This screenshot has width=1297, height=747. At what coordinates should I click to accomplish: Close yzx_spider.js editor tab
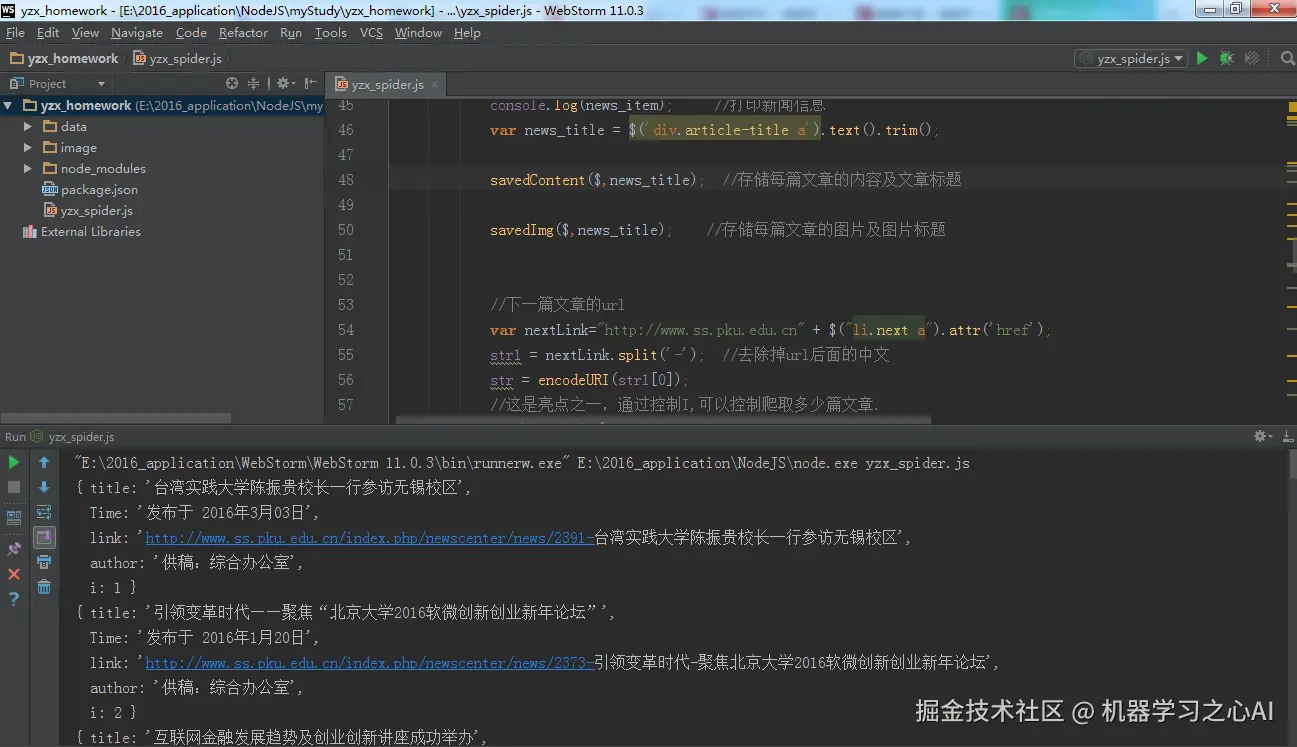click(x=435, y=85)
